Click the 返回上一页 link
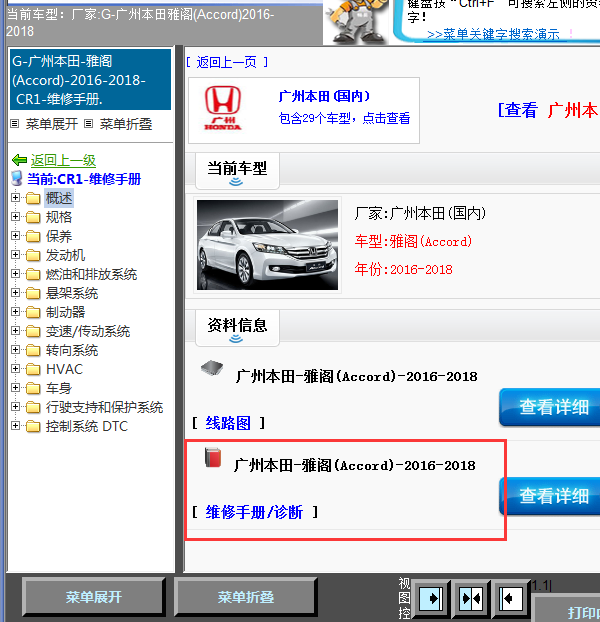The height and width of the screenshot is (622, 600). [x=227, y=62]
